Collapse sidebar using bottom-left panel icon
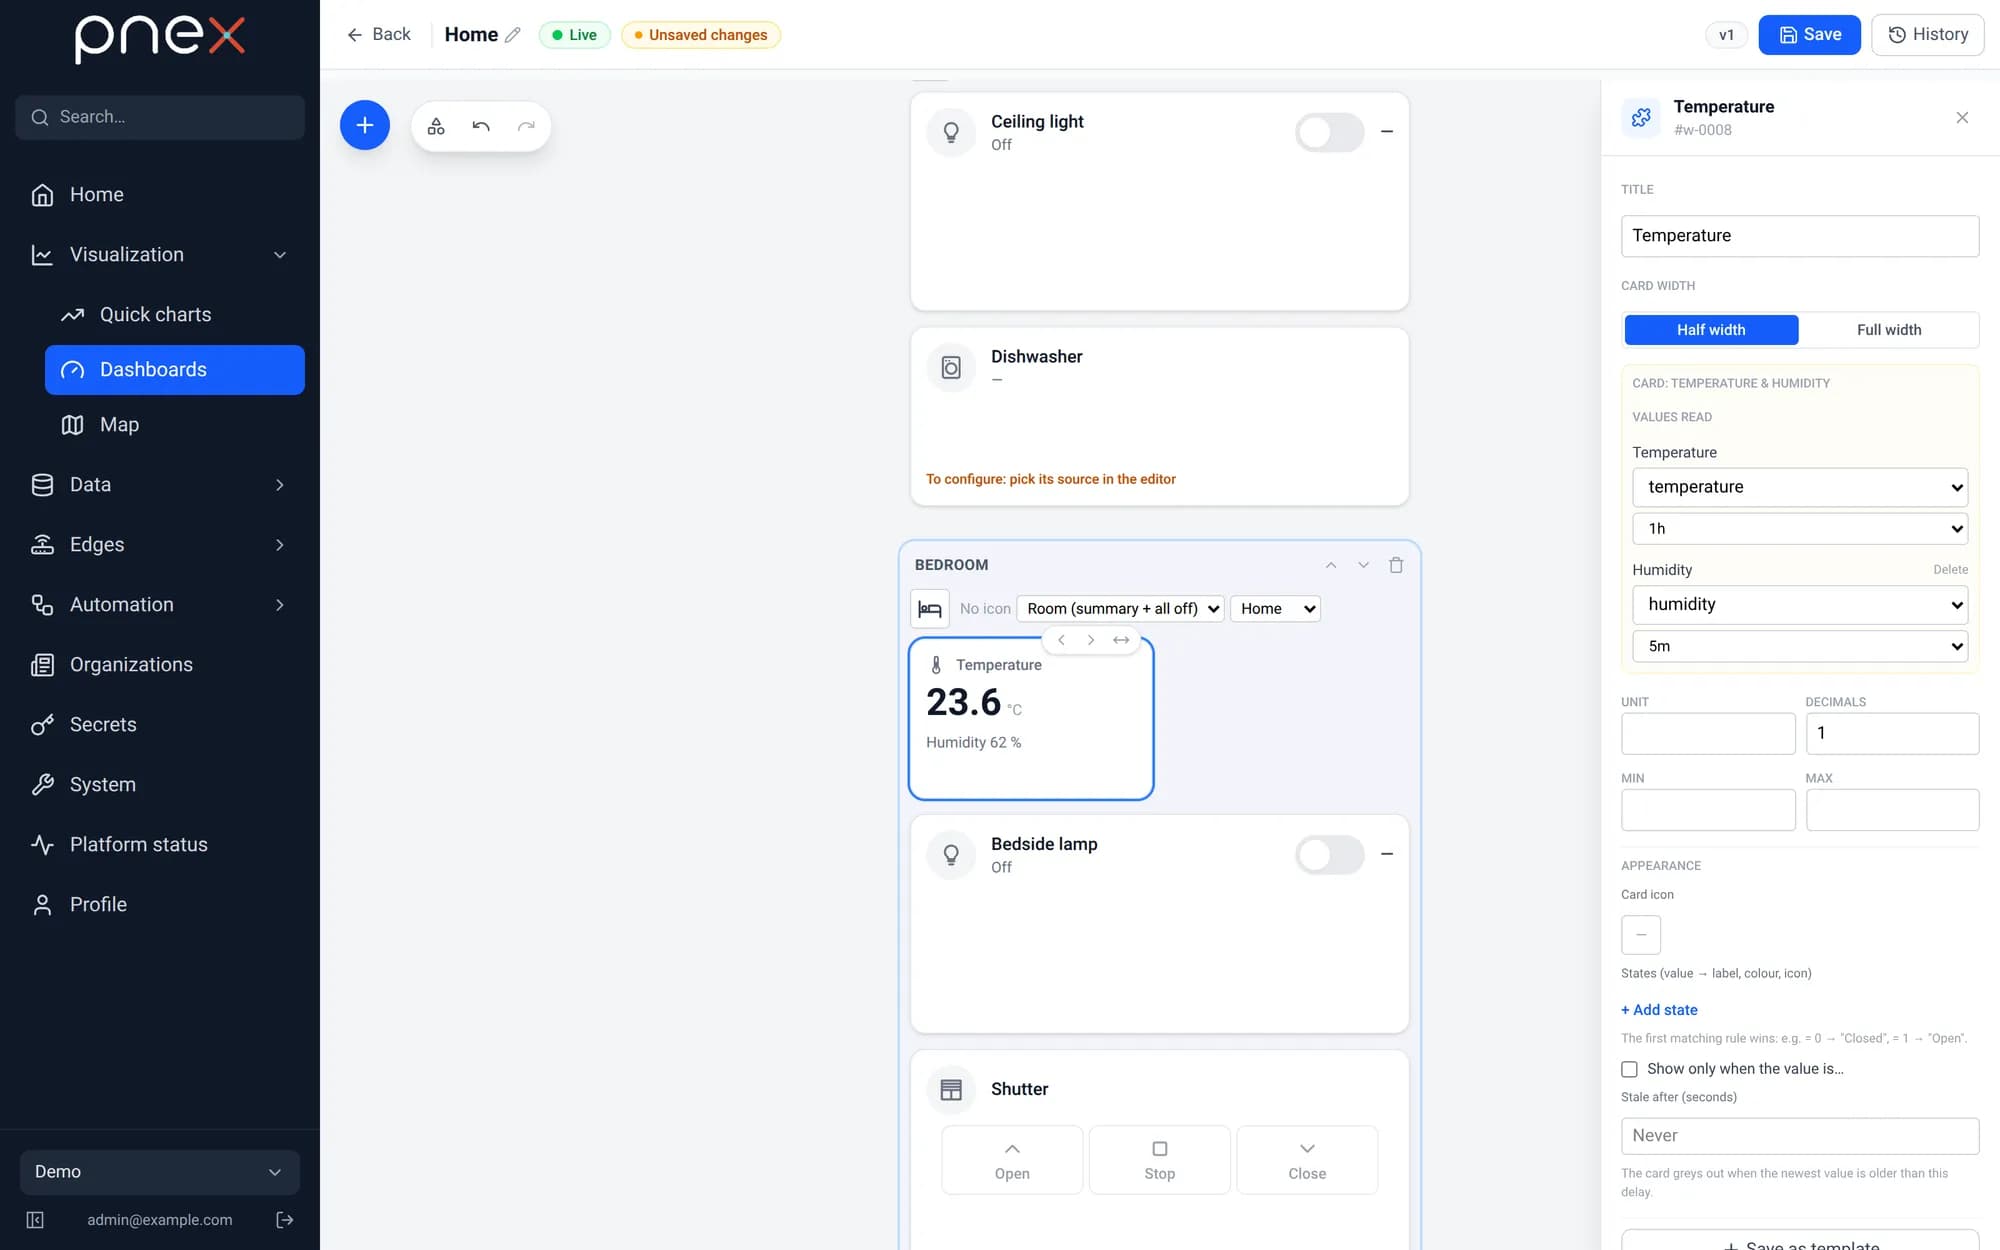 (35, 1220)
